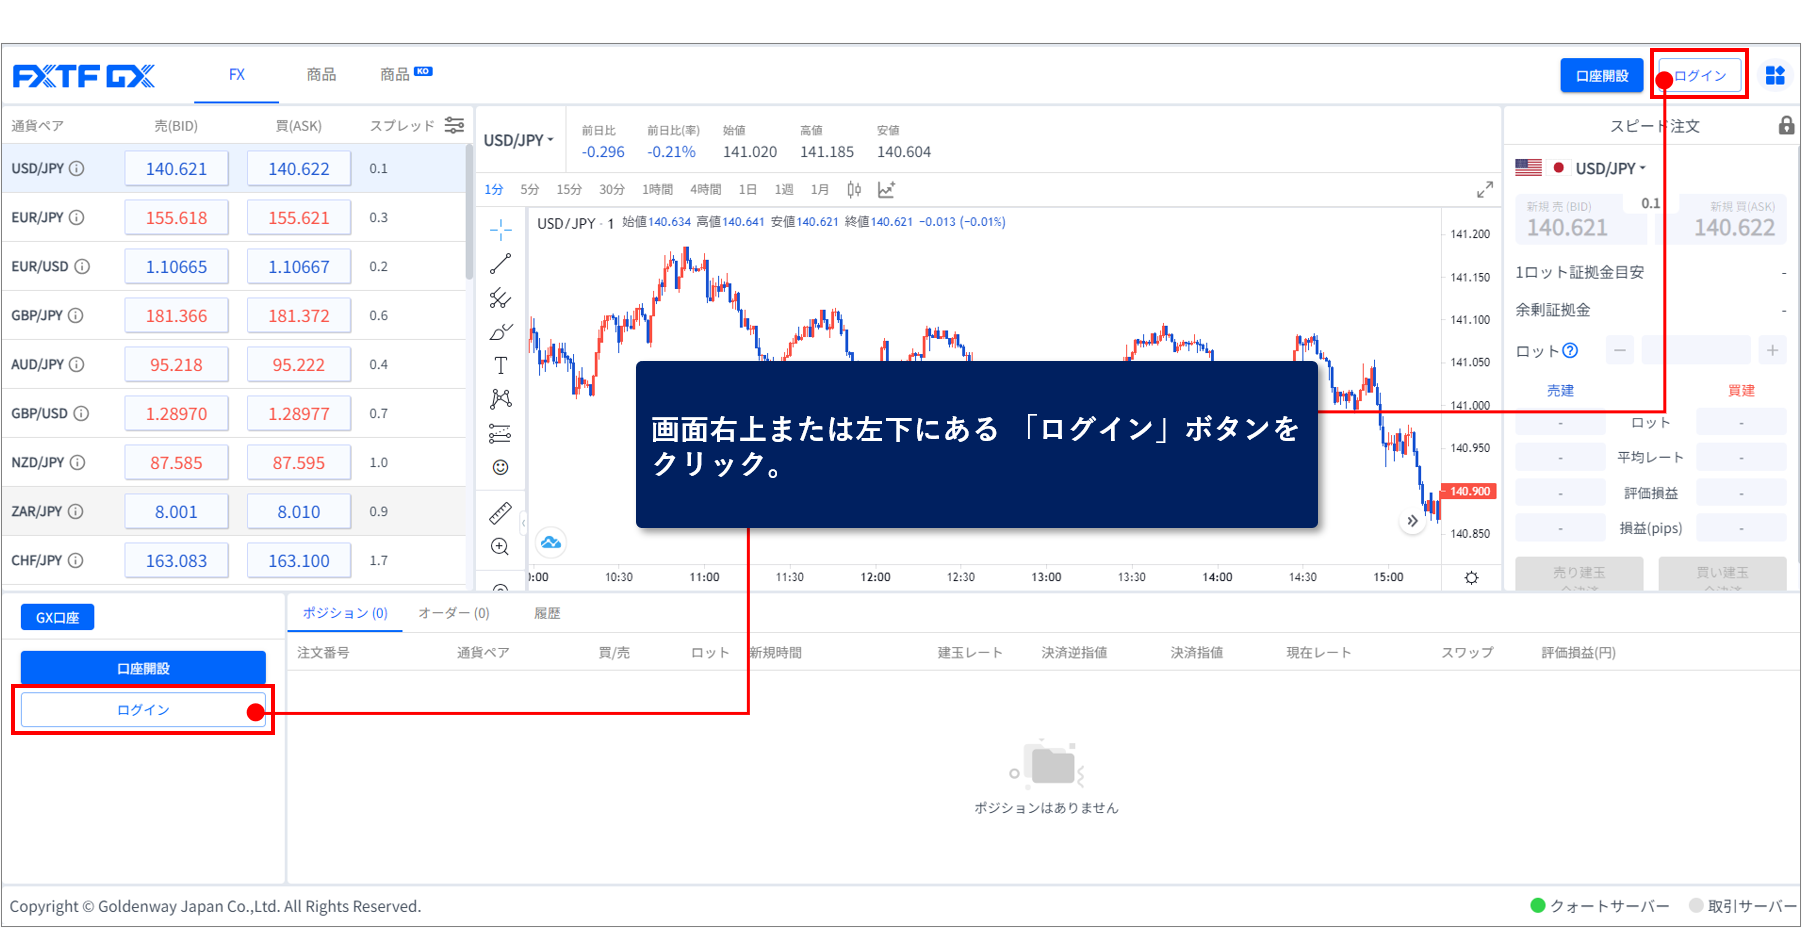Show info for USD/JPY pair

point(77,169)
